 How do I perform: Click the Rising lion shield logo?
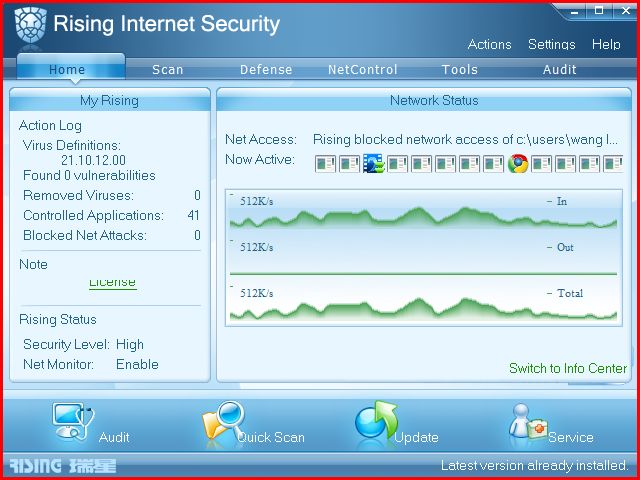tap(30, 25)
